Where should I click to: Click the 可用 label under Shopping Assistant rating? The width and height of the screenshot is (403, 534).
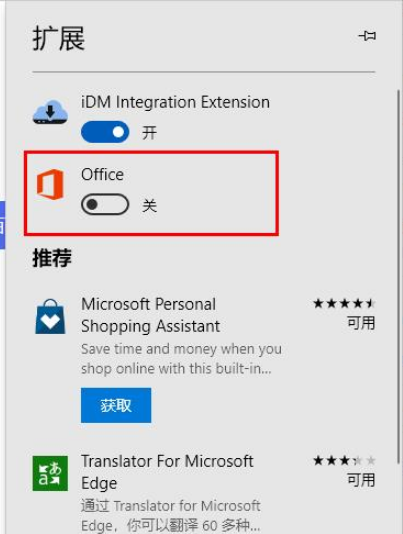coord(361,323)
